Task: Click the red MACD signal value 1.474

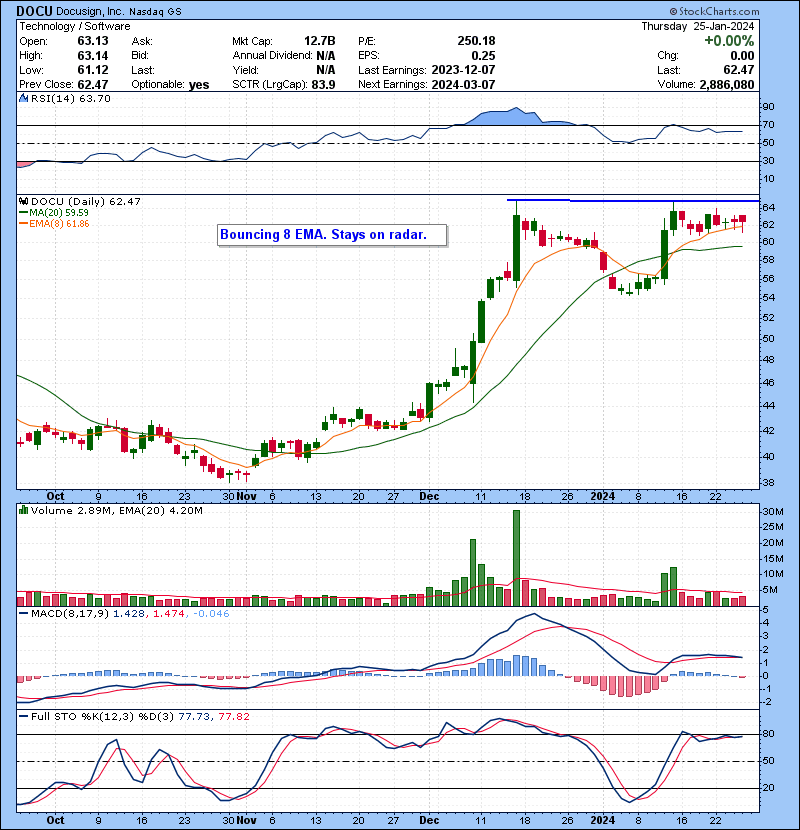Action: (x=169, y=614)
